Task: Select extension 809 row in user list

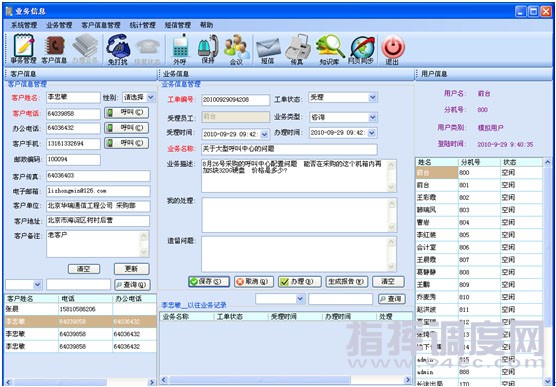Action: click(x=479, y=284)
